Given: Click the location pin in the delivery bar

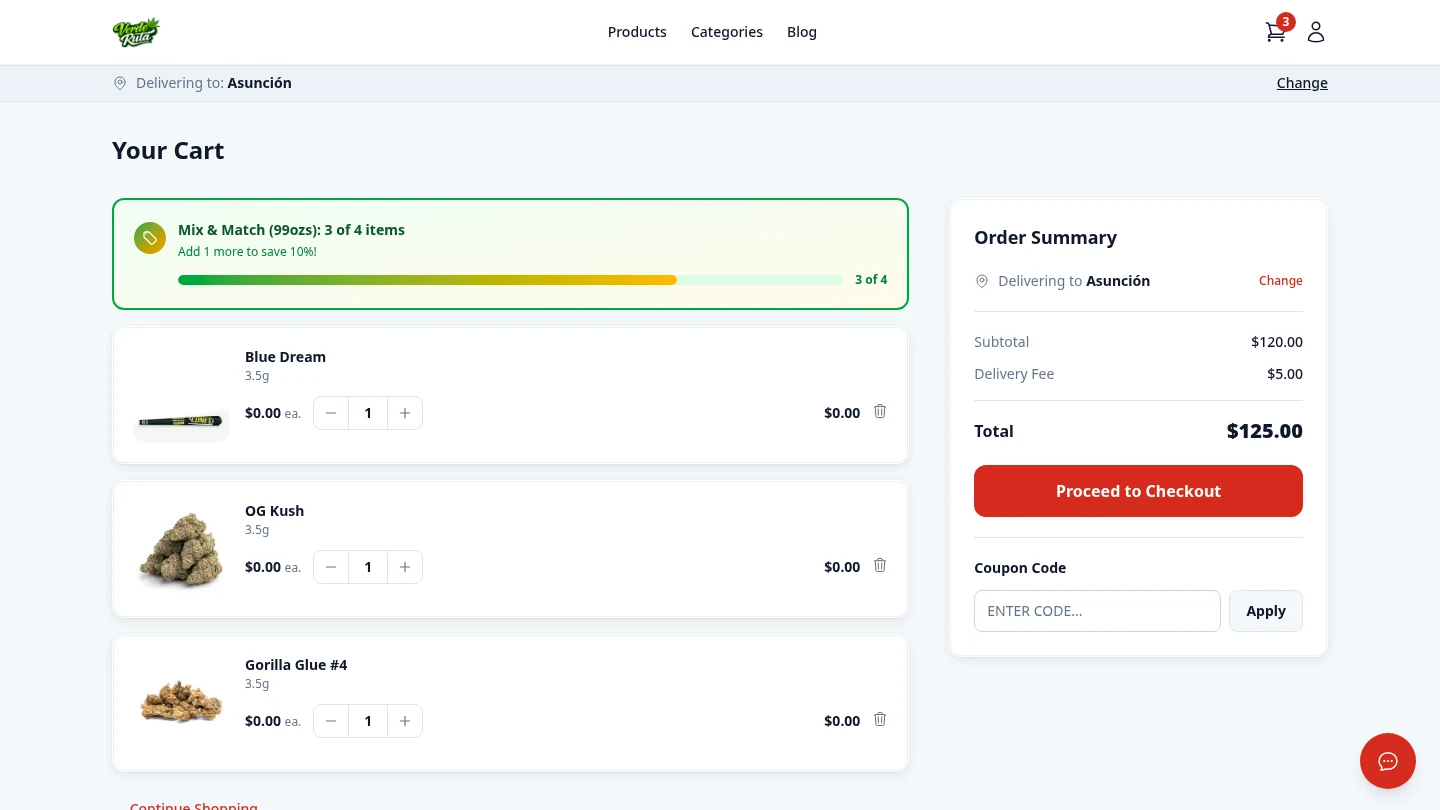Looking at the screenshot, I should 120,83.
